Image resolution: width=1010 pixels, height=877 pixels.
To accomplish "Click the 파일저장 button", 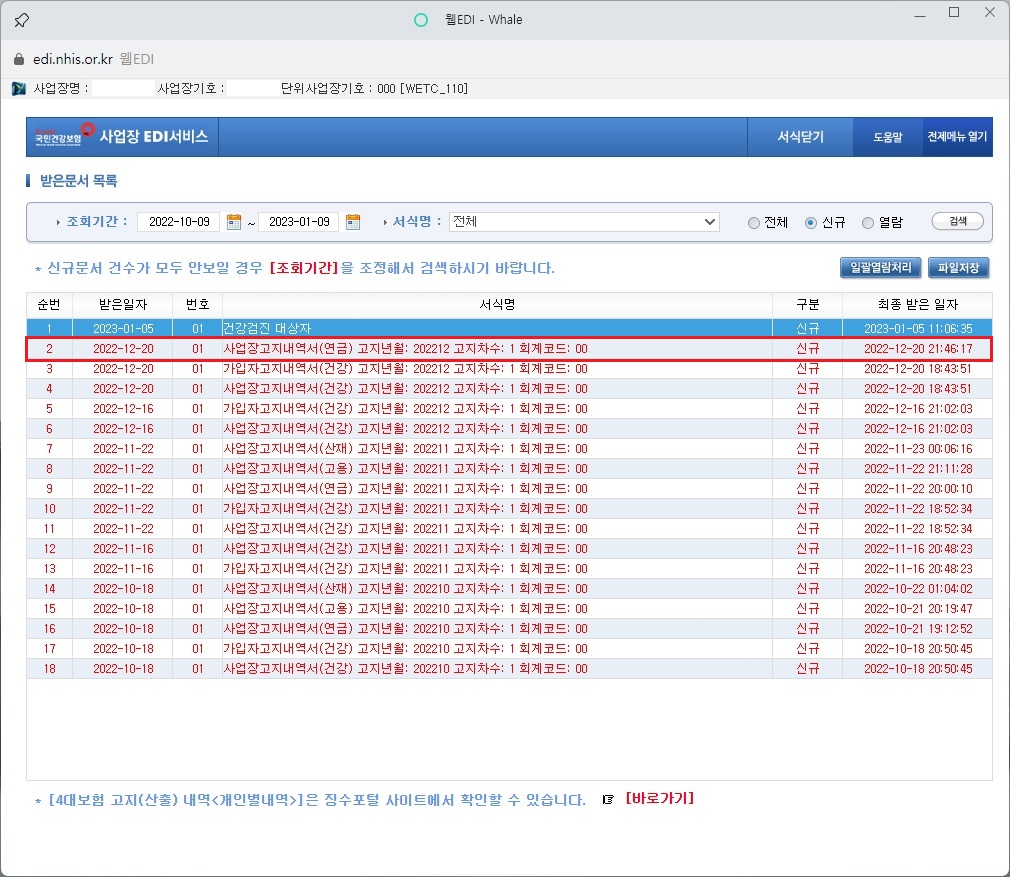I will 958,268.
